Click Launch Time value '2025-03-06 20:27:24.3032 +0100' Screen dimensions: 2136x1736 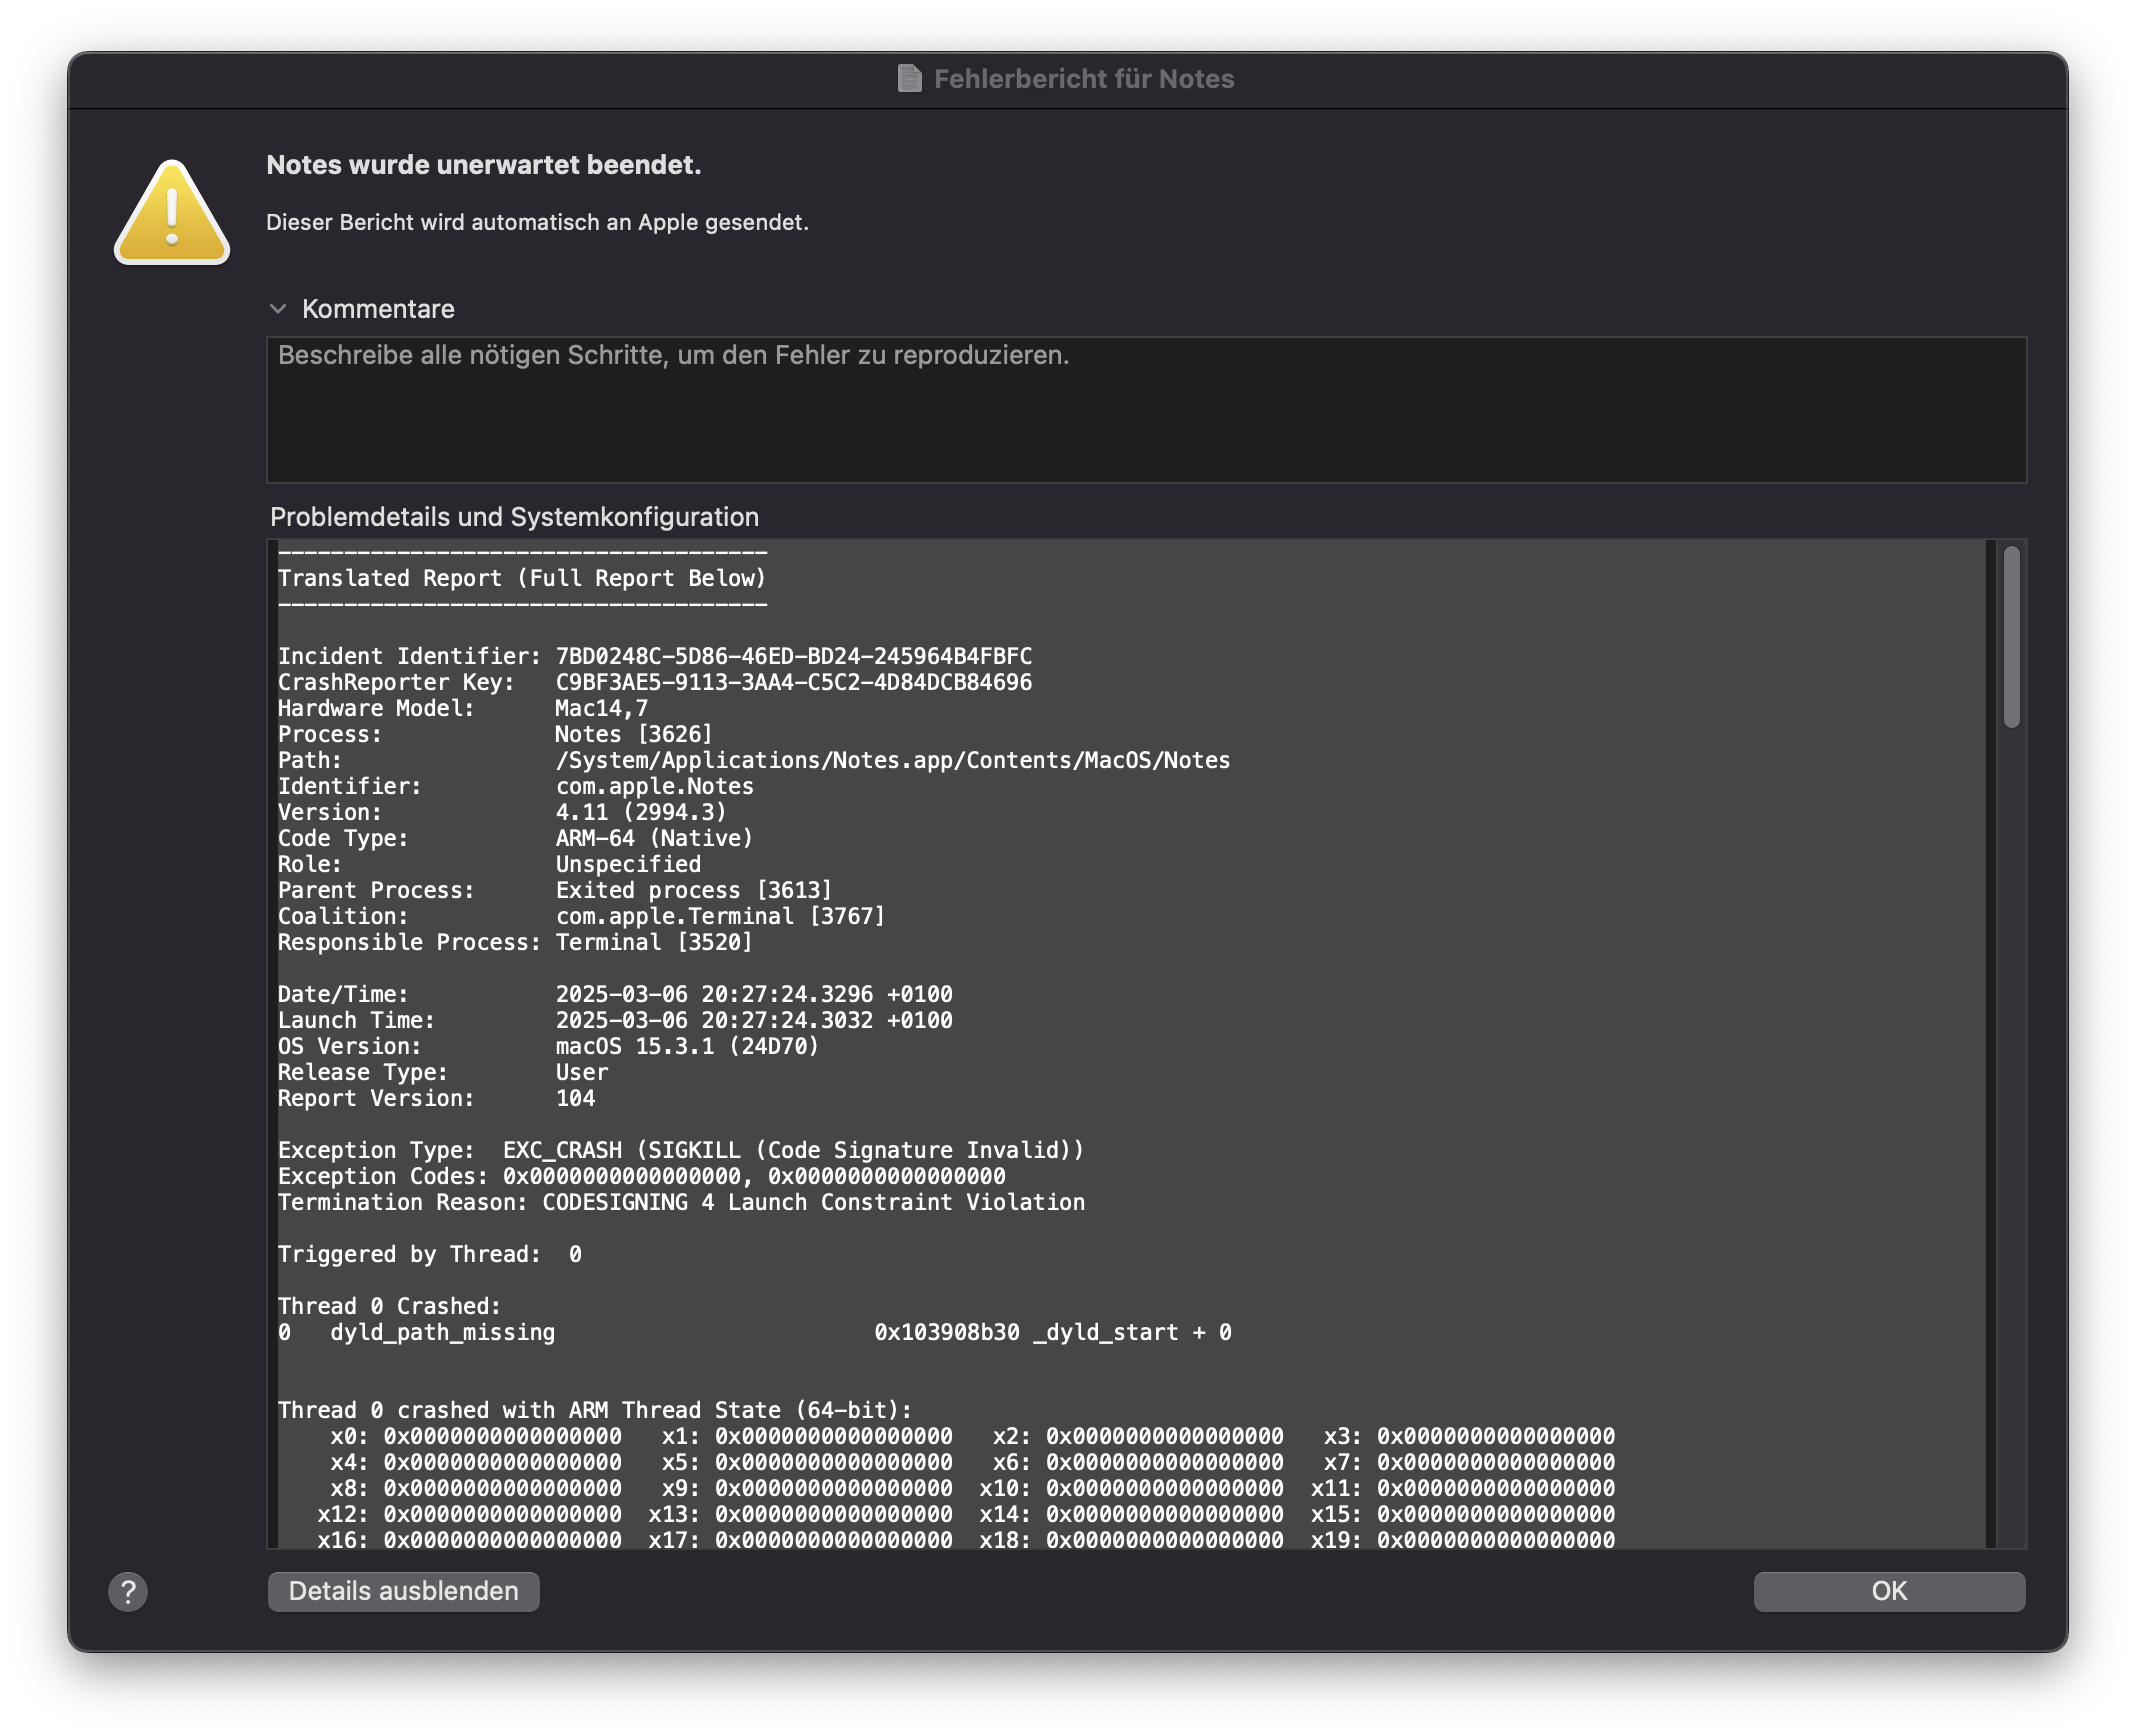pyautogui.click(x=754, y=1020)
